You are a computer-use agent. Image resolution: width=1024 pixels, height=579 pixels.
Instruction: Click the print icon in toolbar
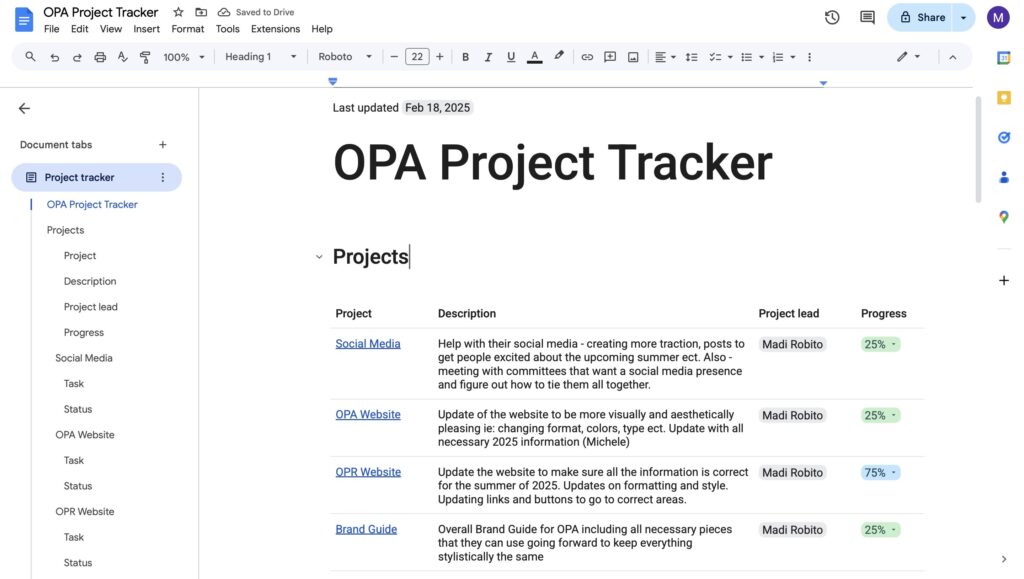(100, 57)
